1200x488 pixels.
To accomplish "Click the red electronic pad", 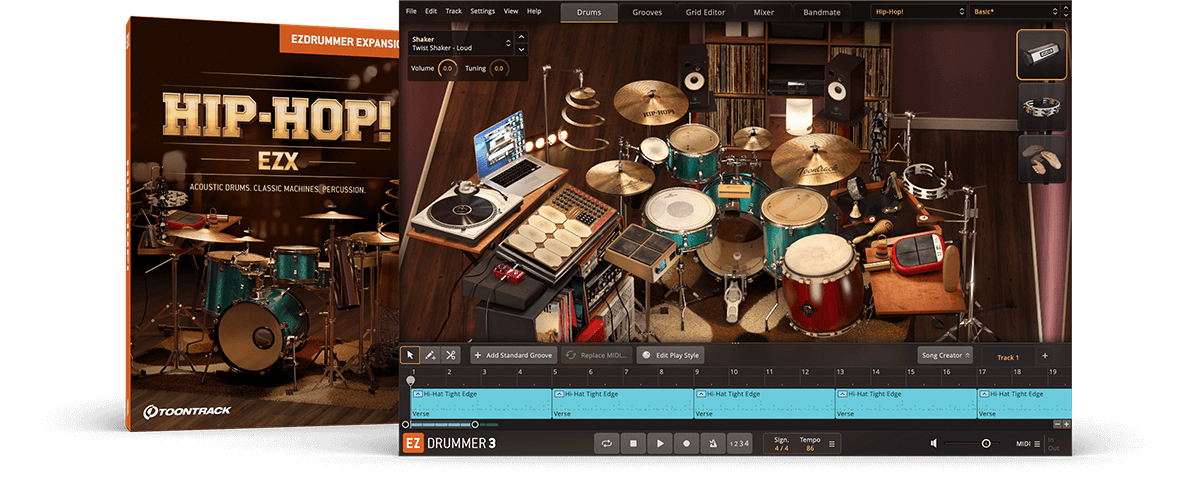I will 915,255.
